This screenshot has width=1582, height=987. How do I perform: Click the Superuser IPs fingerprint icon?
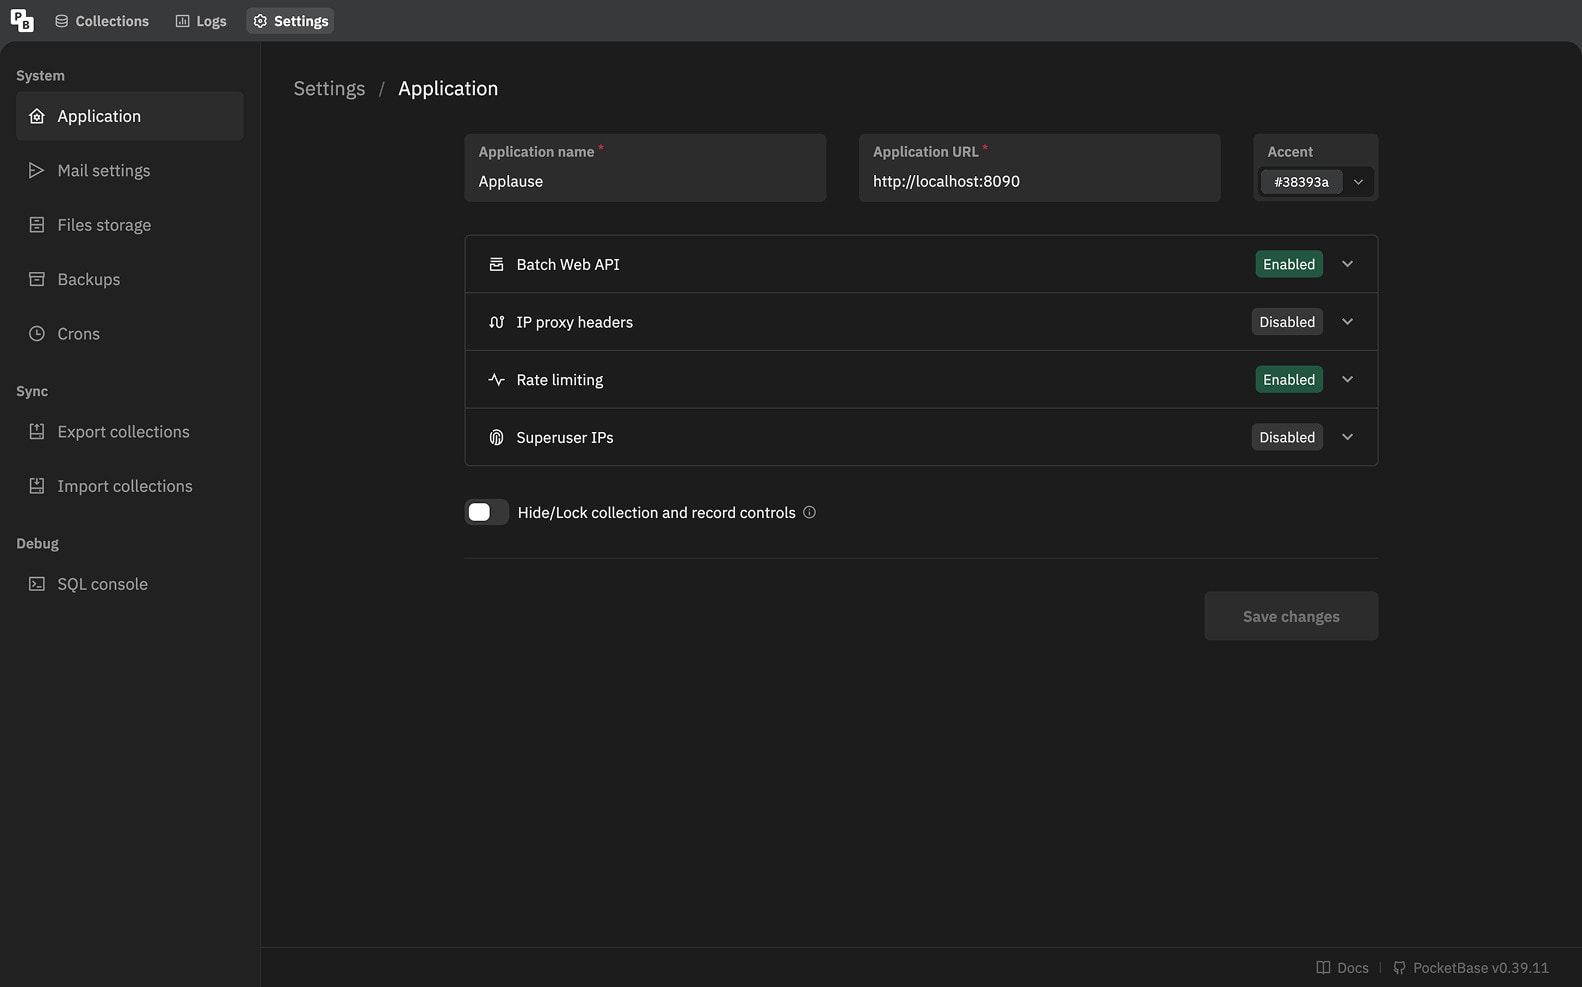pos(496,438)
